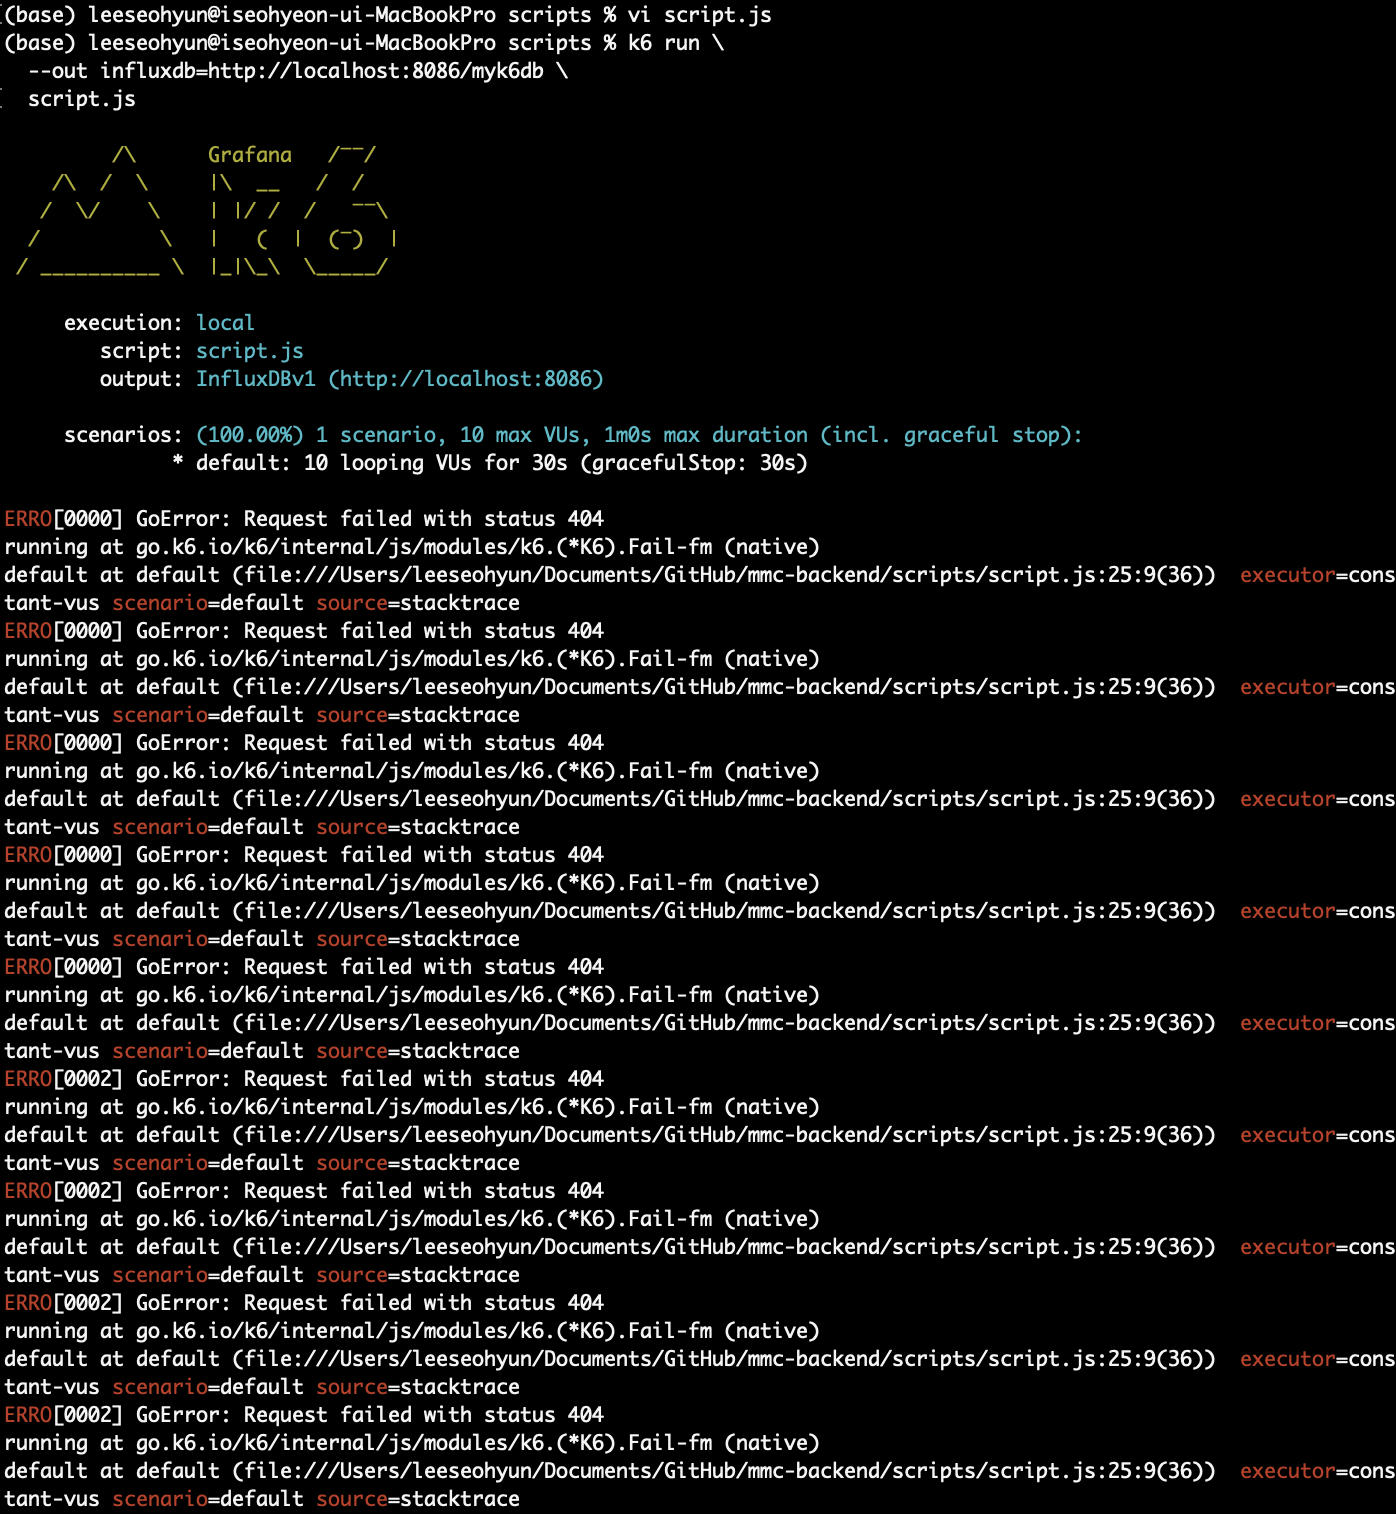Viewport: 1396px width, 1514px height.
Task: Click the first ERRO[0002] tag in the log
Action: (64, 1079)
